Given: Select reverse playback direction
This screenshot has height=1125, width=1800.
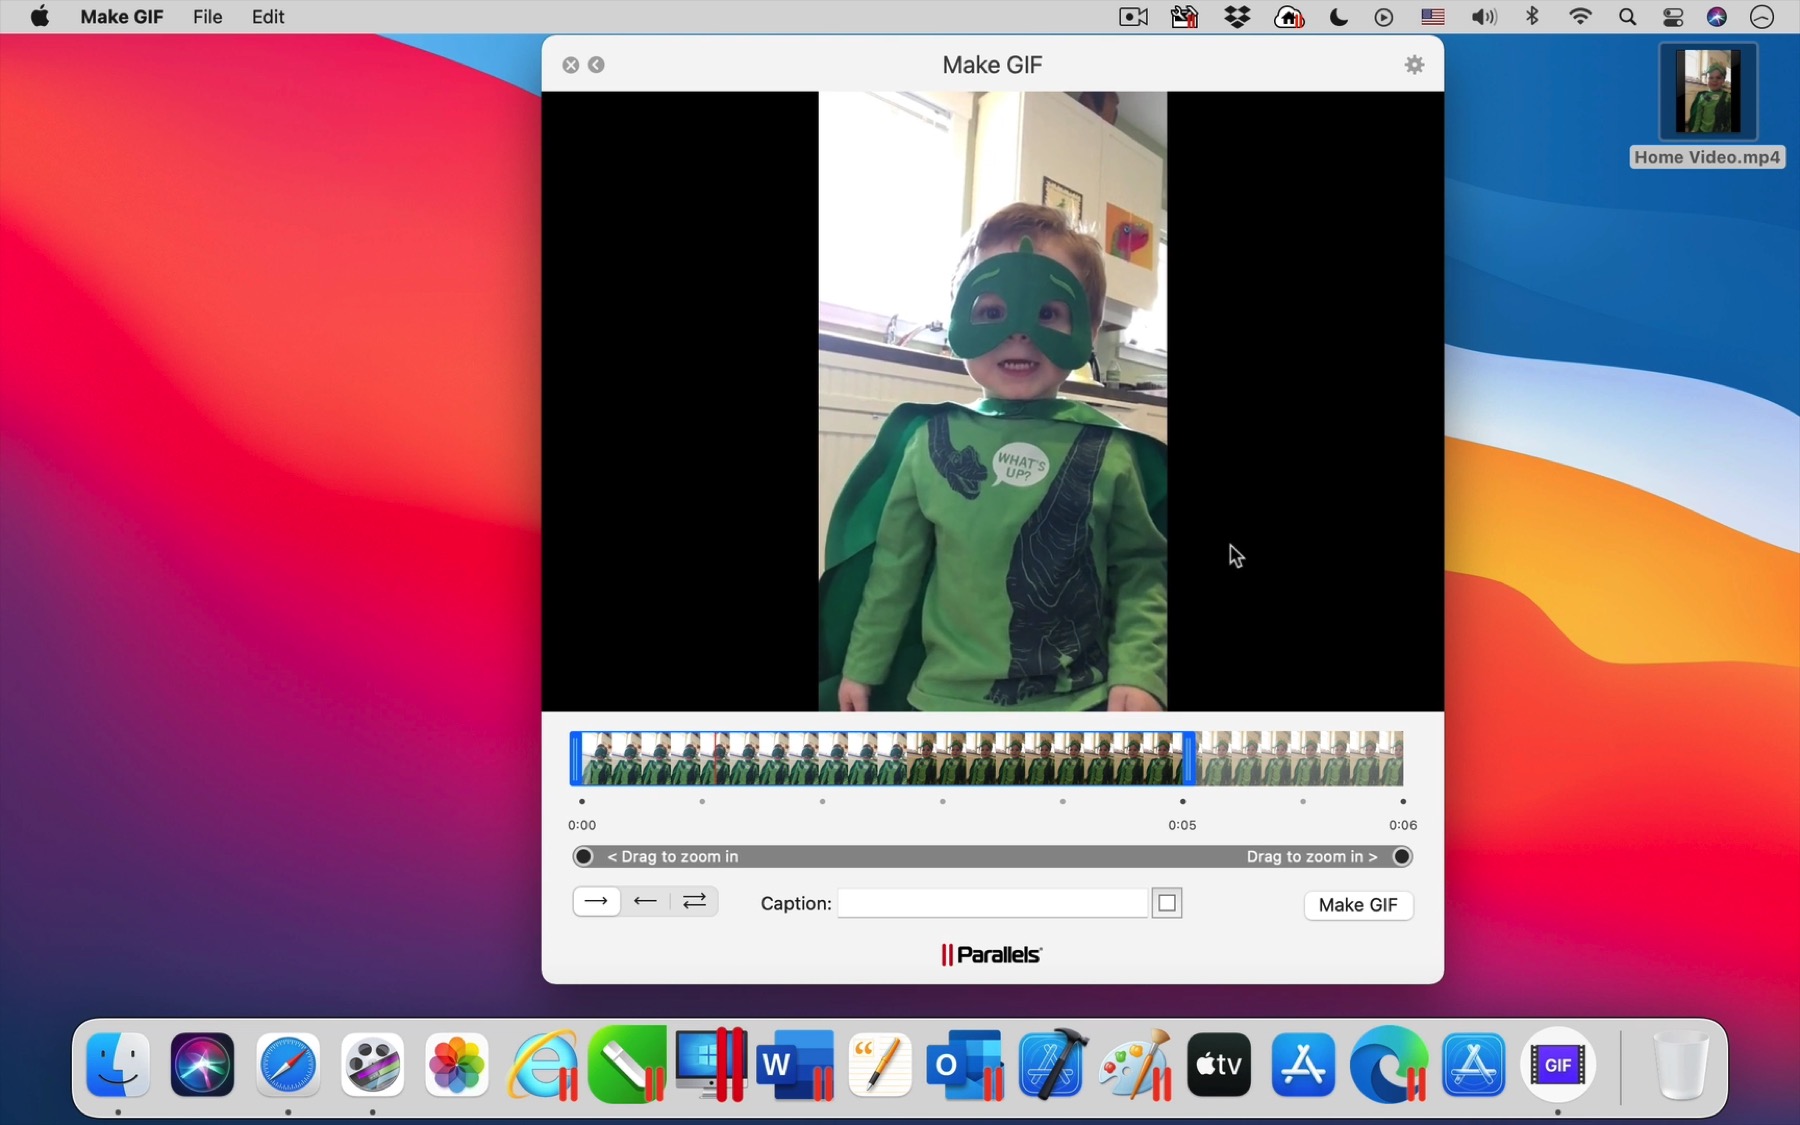Looking at the screenshot, I should tap(645, 901).
